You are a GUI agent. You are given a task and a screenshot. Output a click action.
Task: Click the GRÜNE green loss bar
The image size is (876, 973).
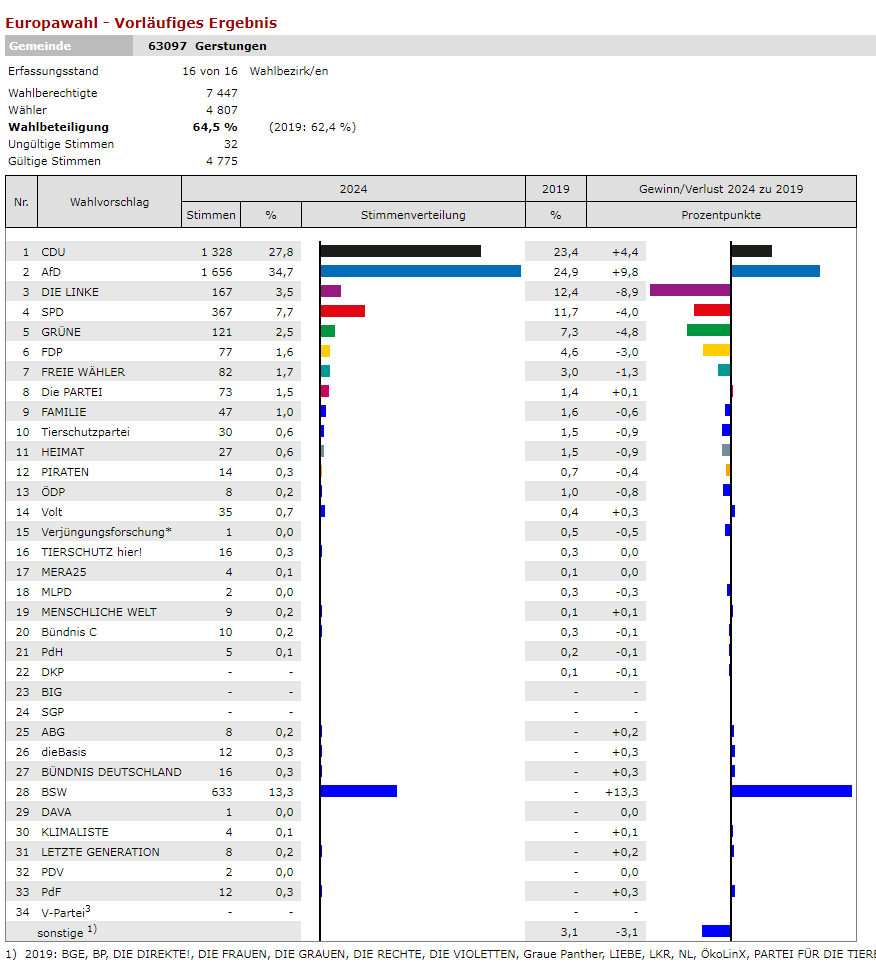[708, 331]
